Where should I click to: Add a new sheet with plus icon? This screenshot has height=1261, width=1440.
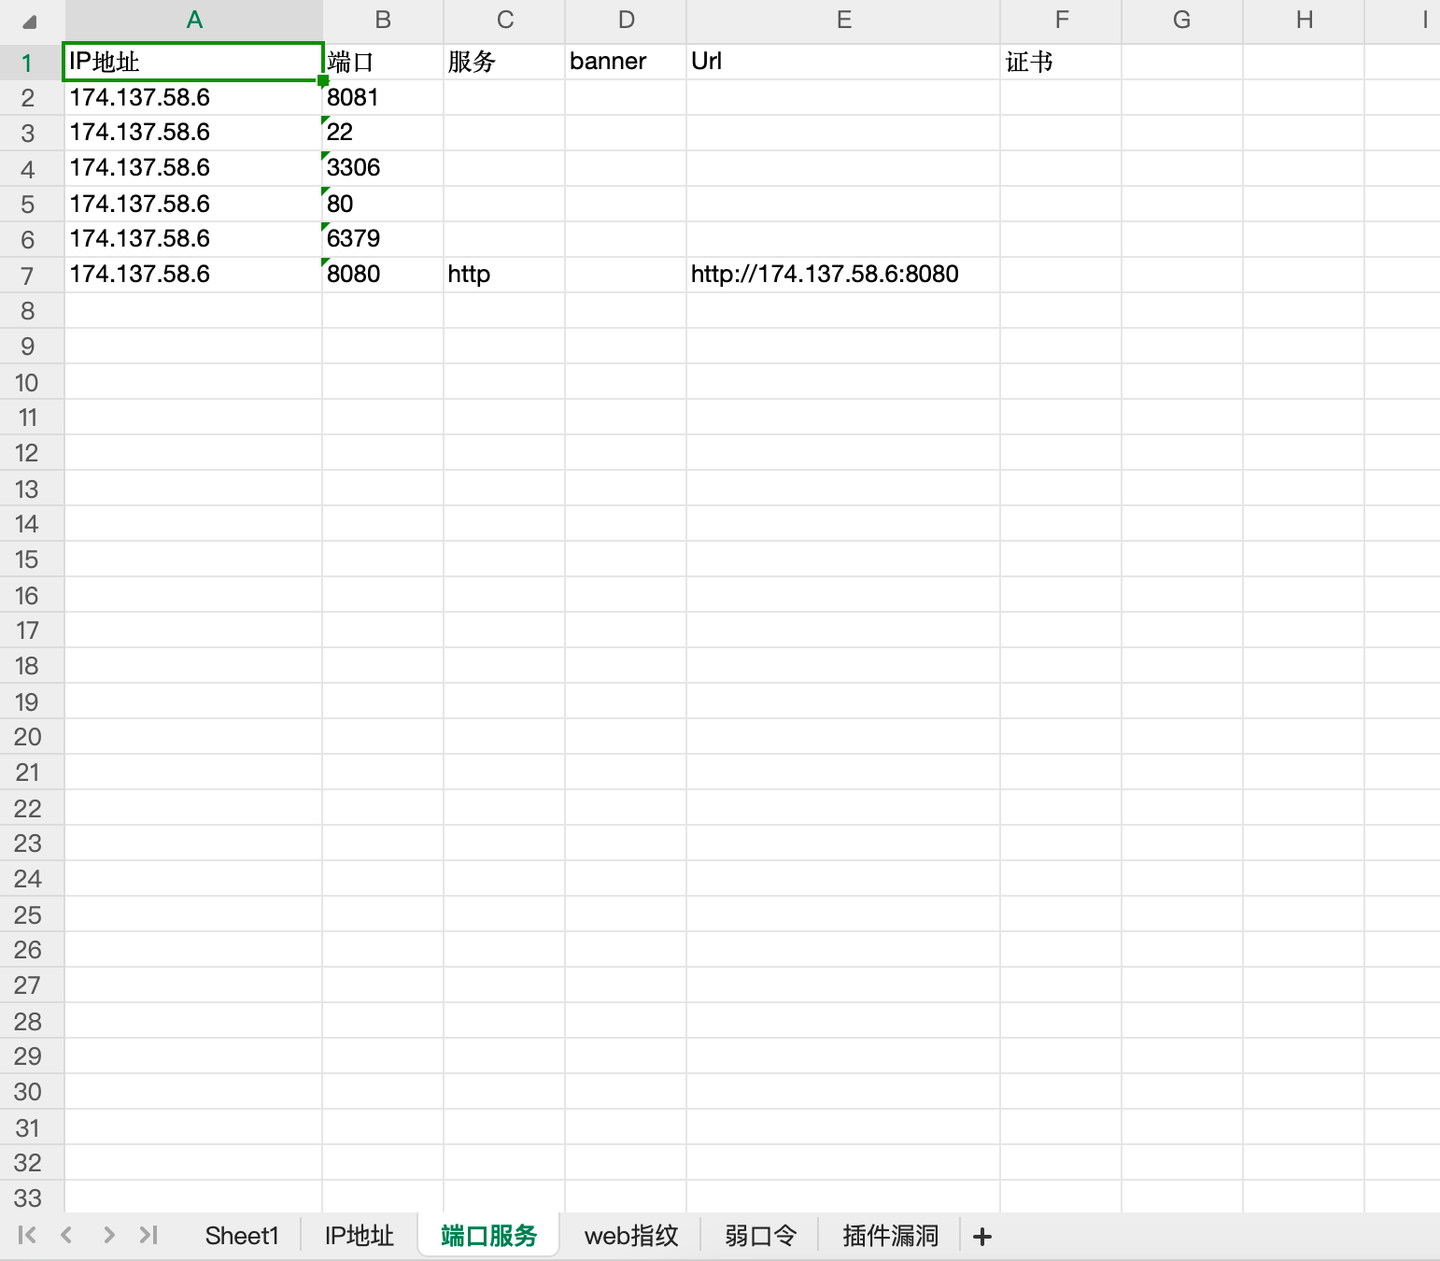[982, 1237]
